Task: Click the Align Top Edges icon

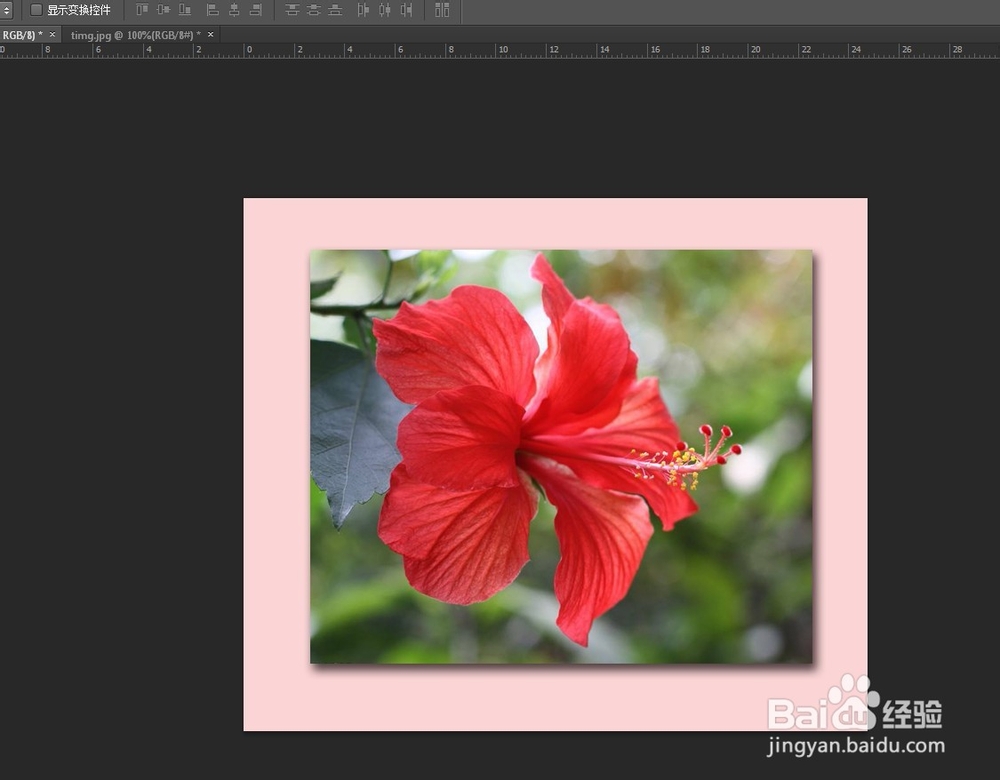Action: [142, 10]
